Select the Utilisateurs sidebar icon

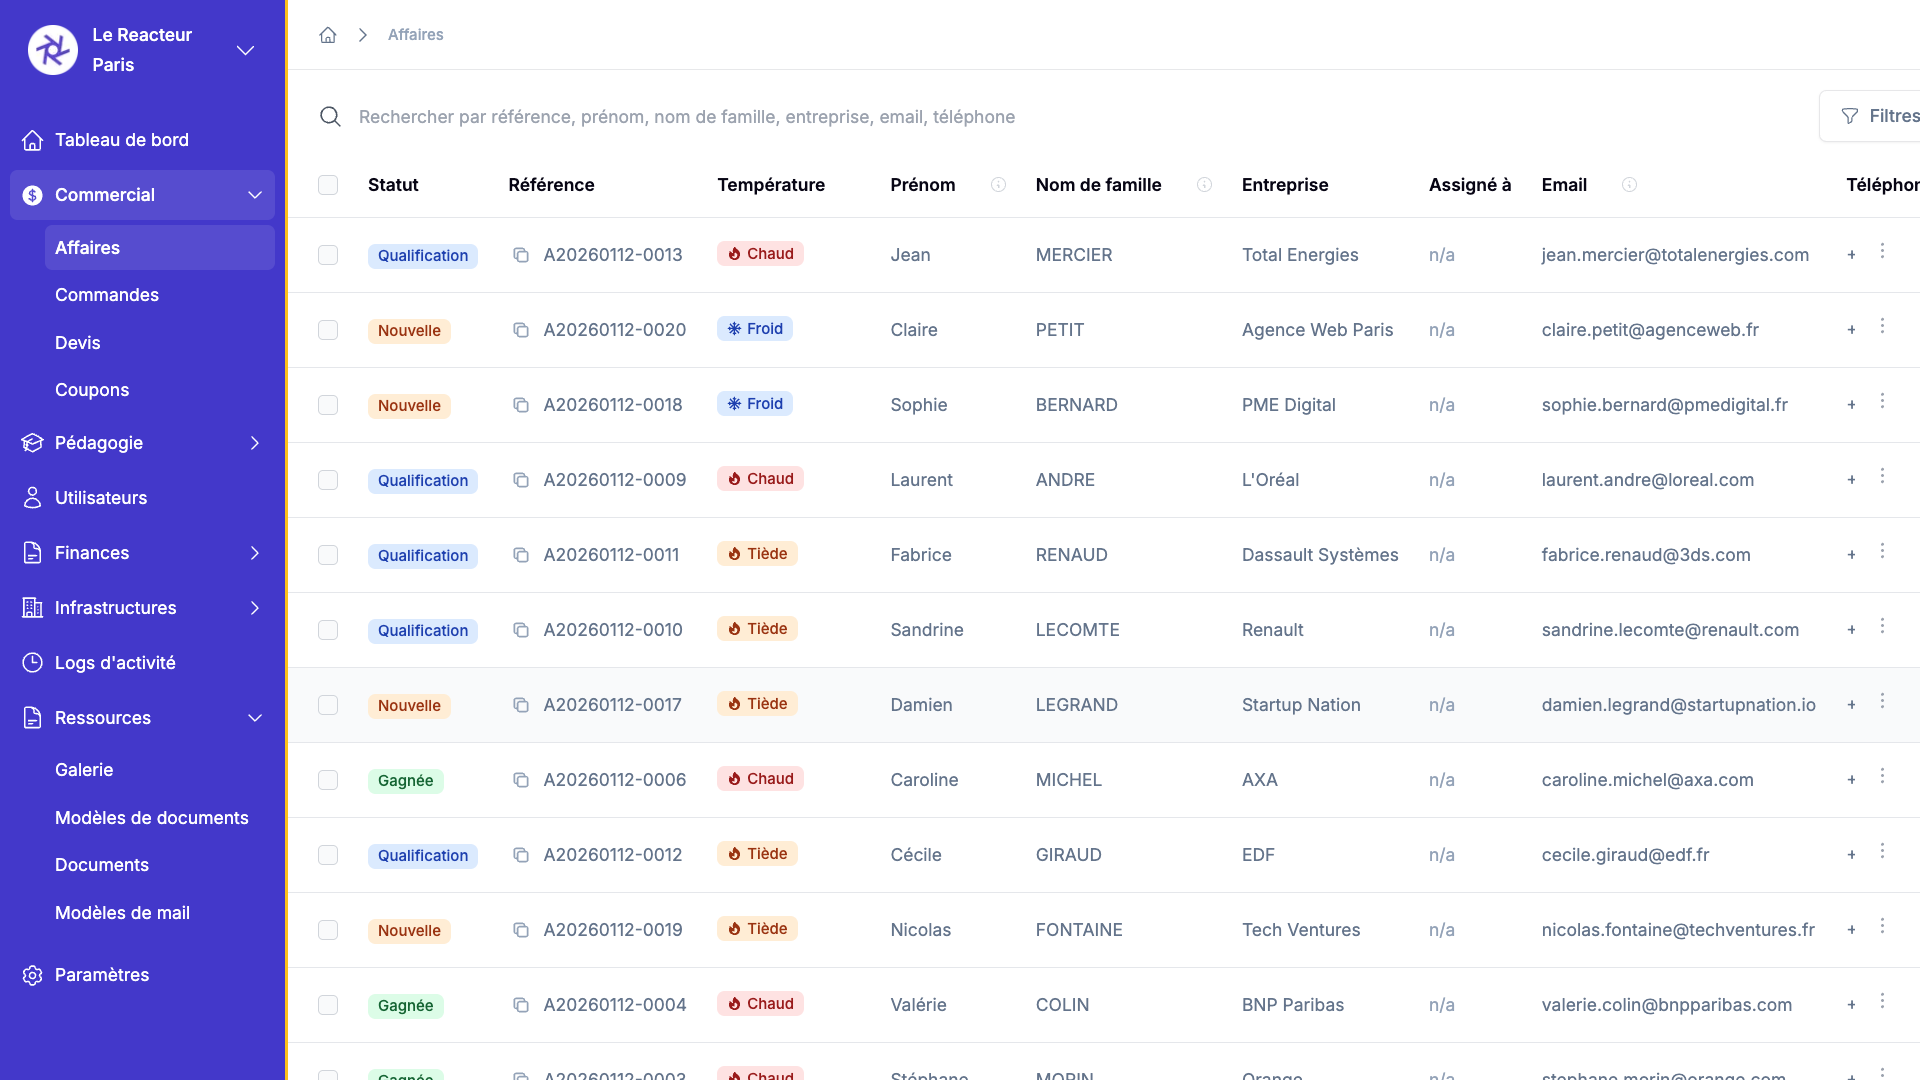[x=33, y=497]
